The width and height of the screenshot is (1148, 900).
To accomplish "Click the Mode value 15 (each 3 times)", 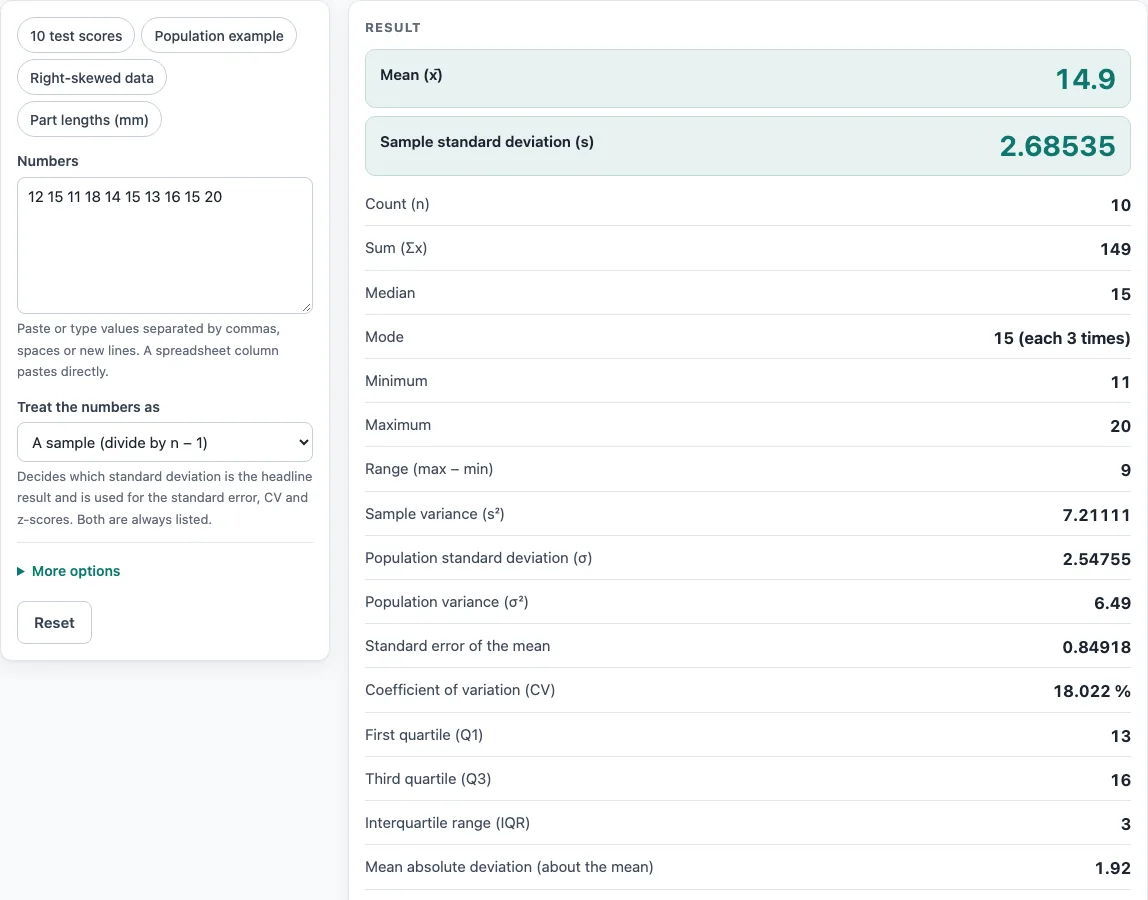I will click(1062, 338).
